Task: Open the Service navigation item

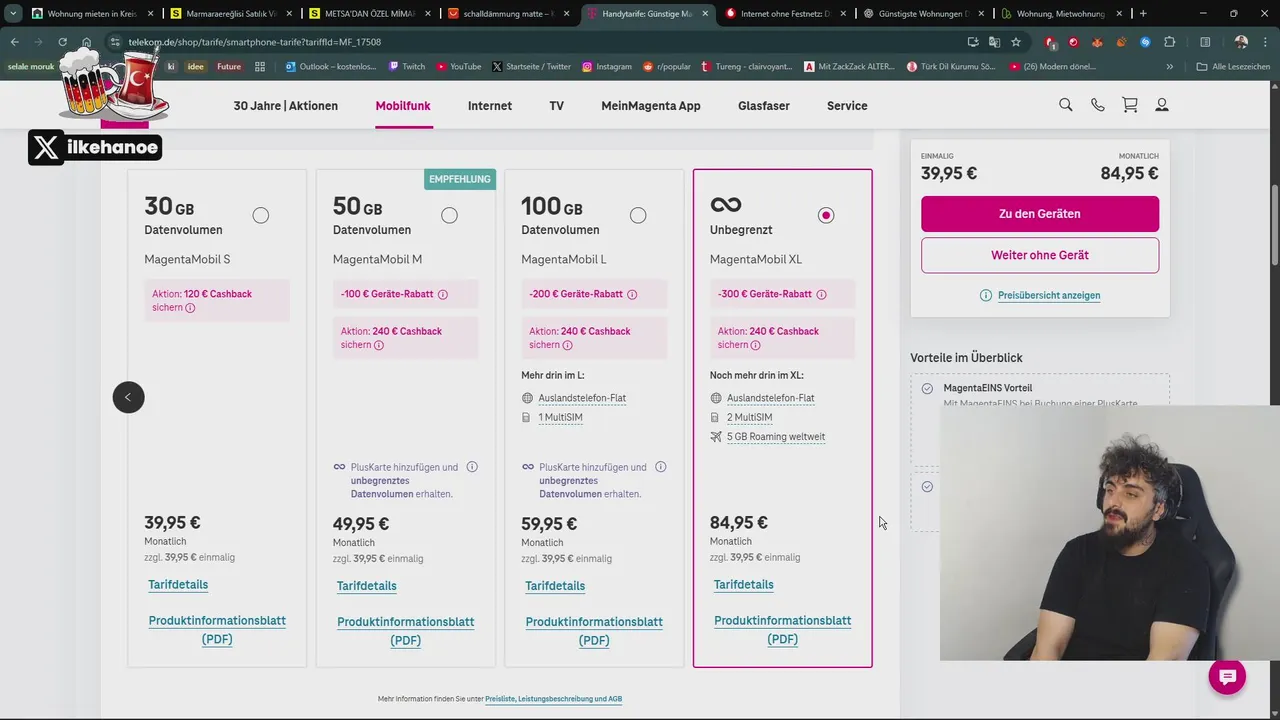Action: 847,105
